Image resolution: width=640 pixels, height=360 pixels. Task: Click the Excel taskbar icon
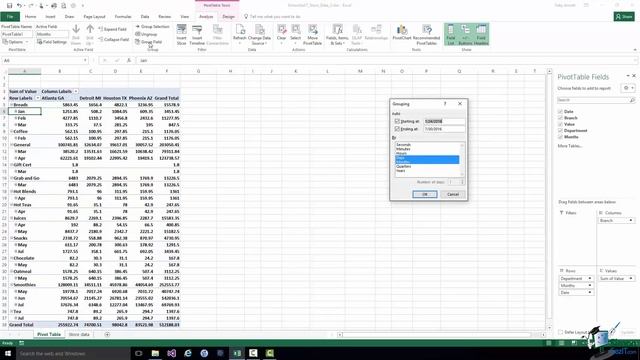coord(237,353)
